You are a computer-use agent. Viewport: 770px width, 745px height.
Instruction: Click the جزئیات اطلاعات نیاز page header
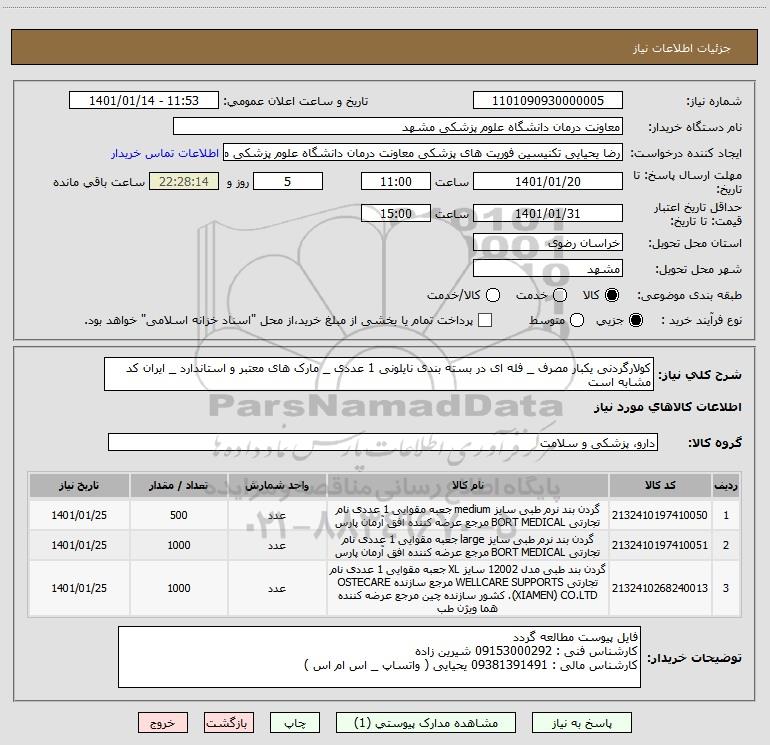pyautogui.click(x=682, y=48)
